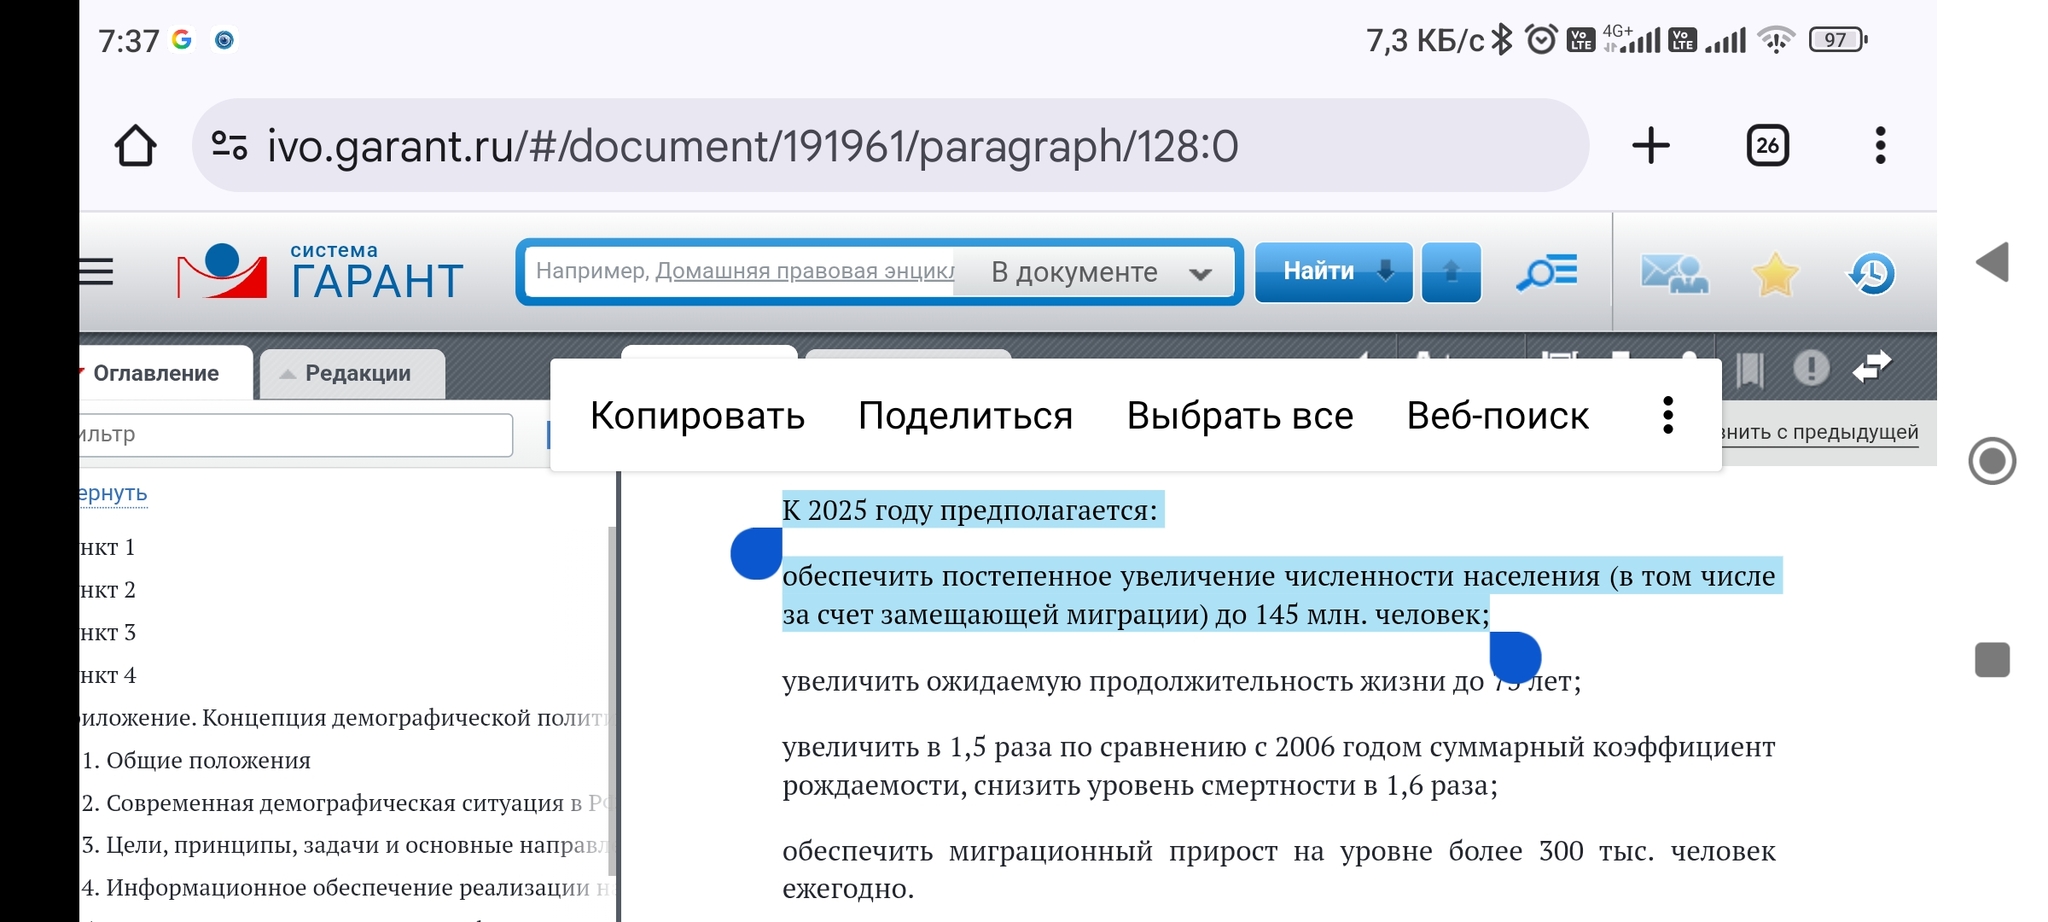Open the advanced search list icon
Image resolution: width=2048 pixels, height=922 pixels.
(x=1546, y=272)
